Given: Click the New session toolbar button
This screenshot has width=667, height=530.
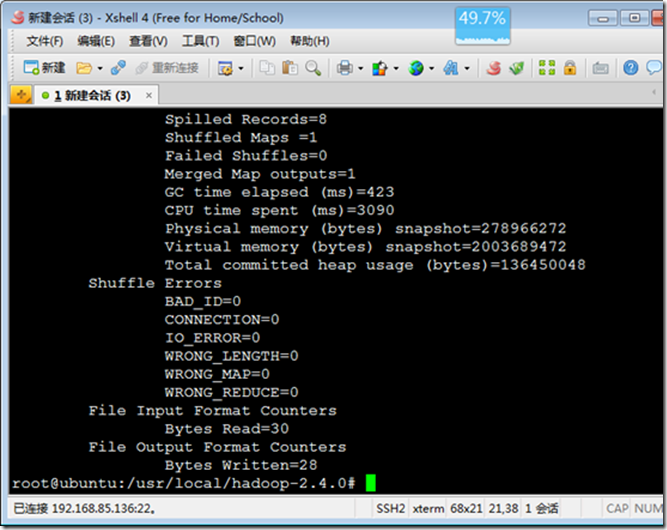Looking at the screenshot, I should (44, 68).
